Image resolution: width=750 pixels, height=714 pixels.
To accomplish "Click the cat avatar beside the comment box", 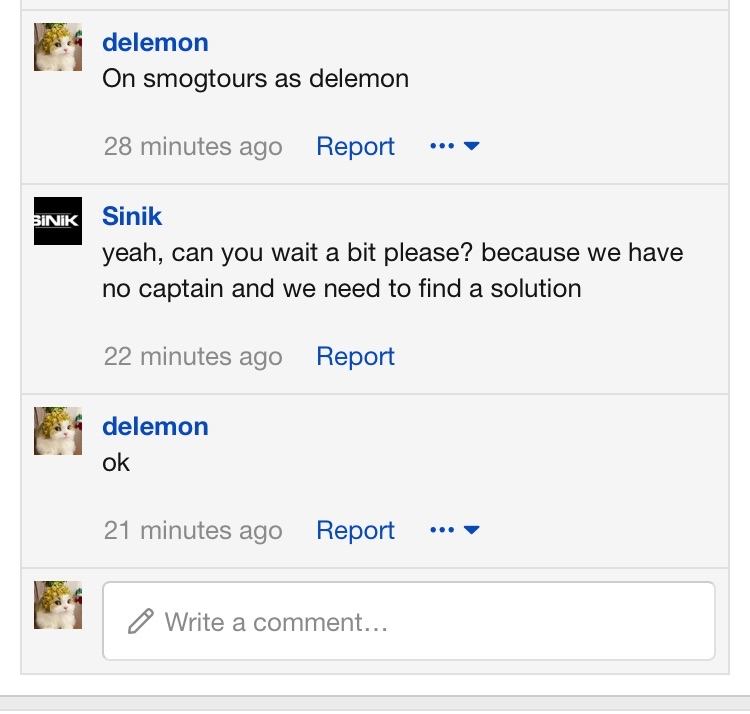I will pyautogui.click(x=58, y=605).
